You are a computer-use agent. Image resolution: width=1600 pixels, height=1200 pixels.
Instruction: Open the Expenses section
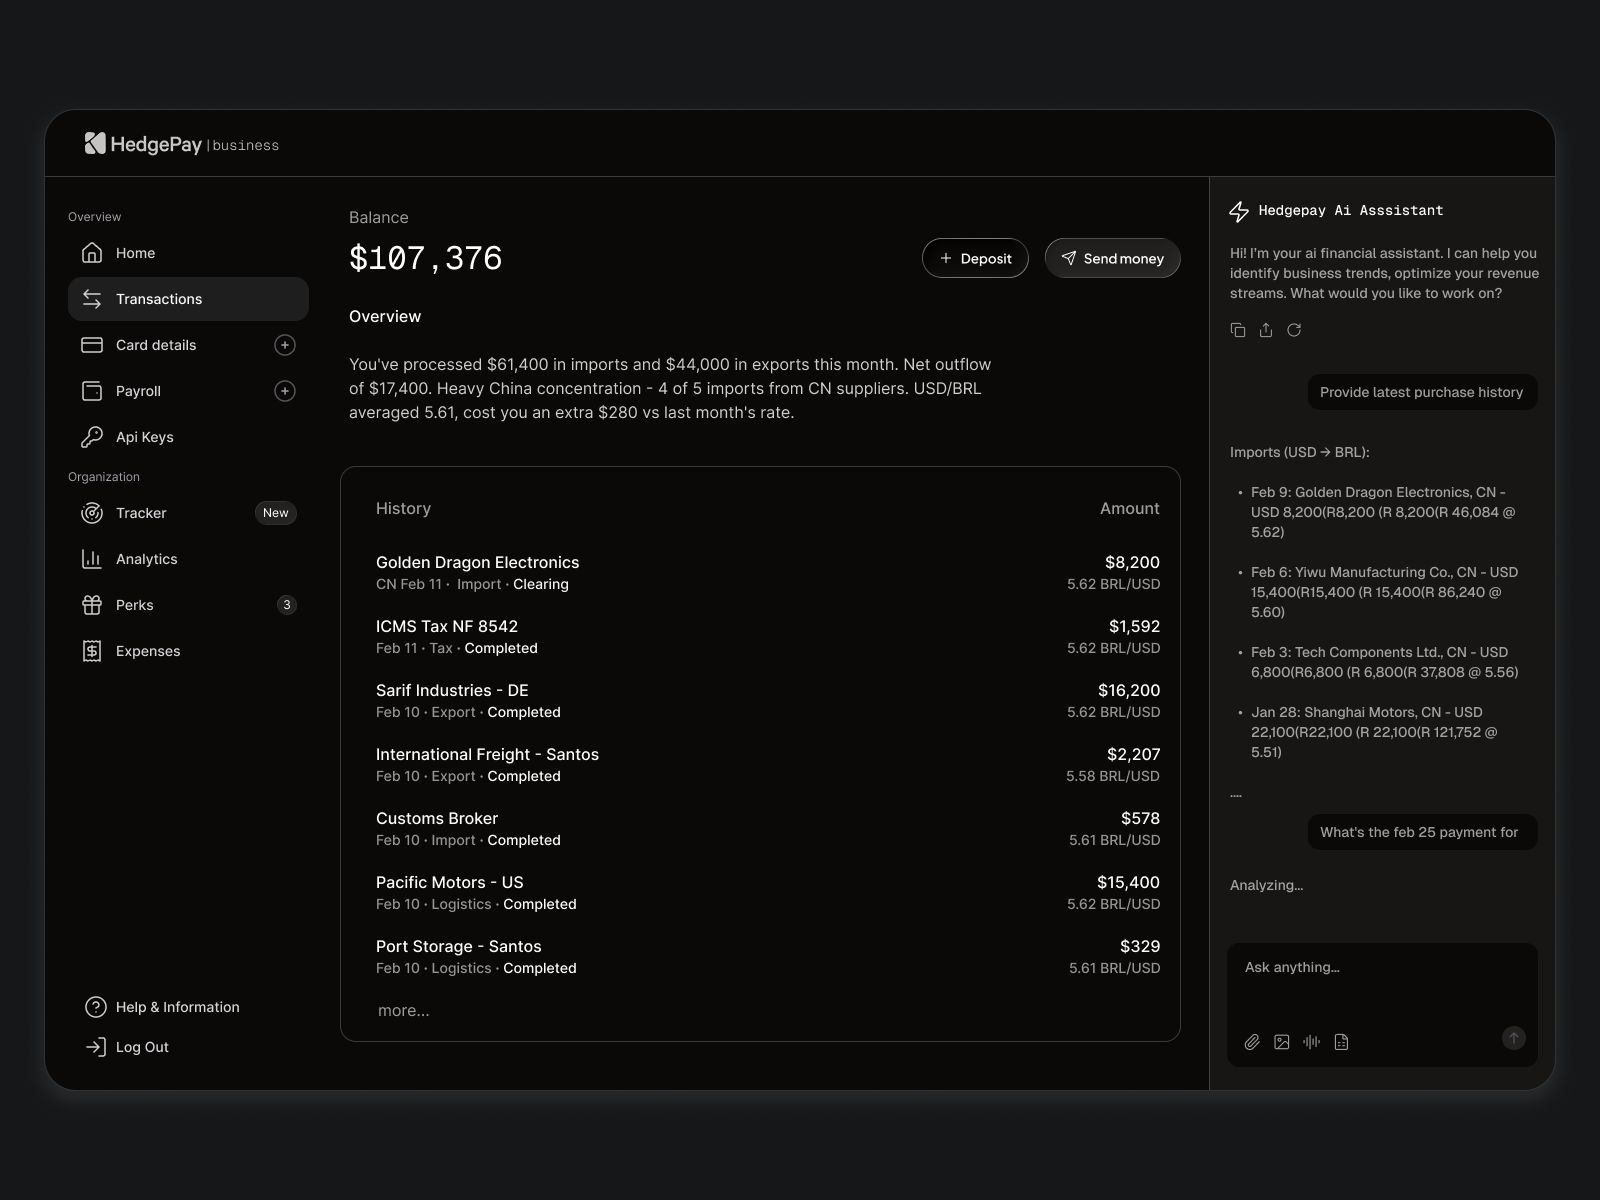point(148,650)
